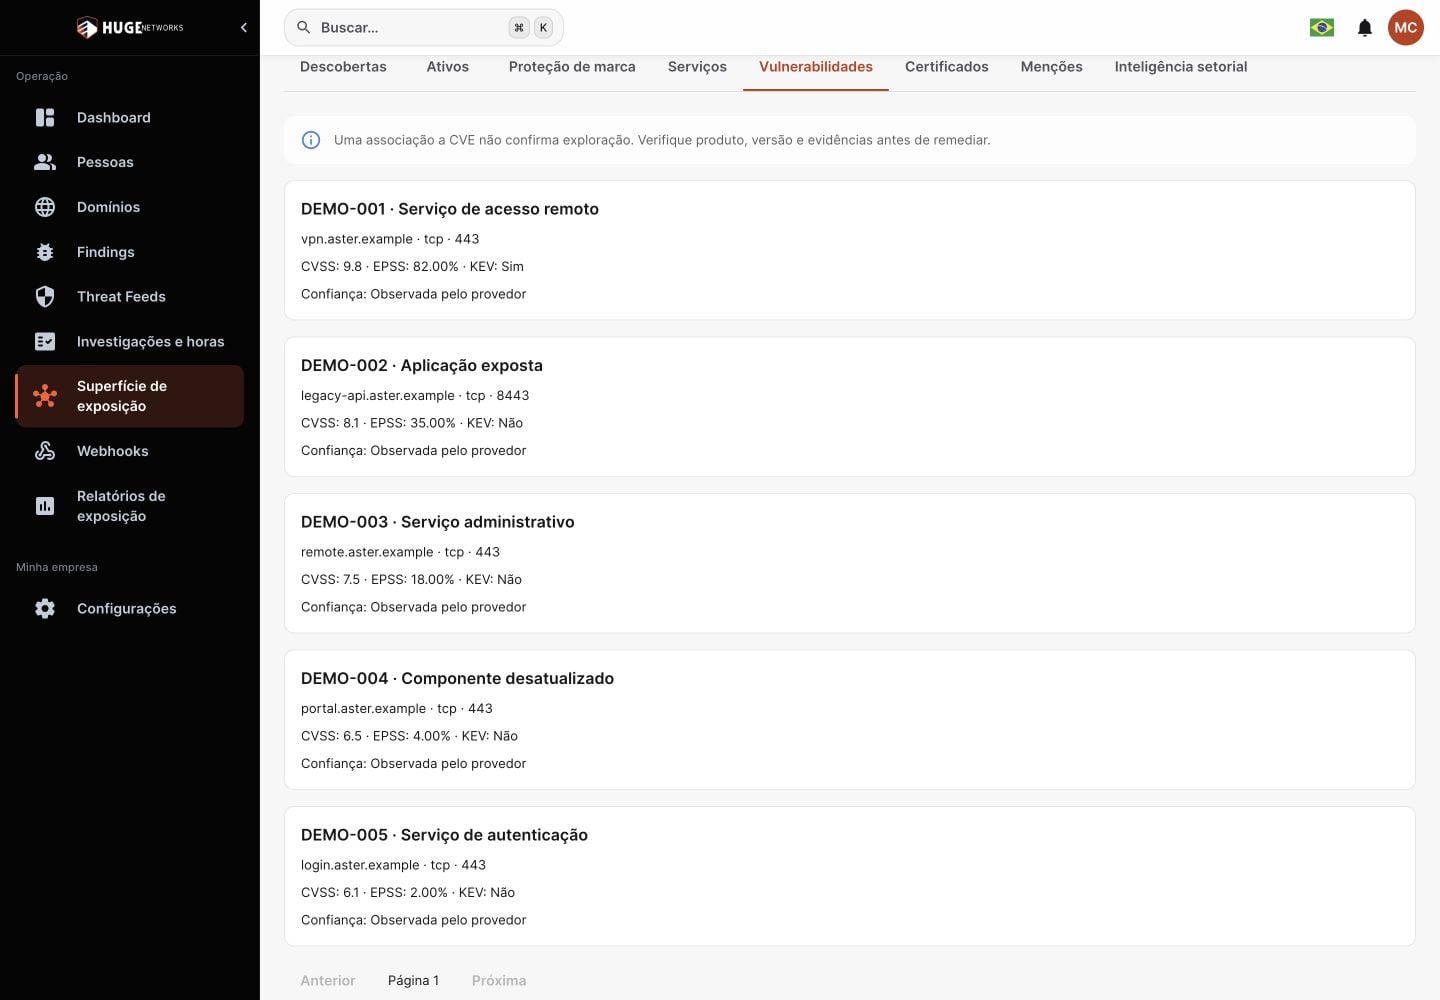
Task: Switch to the Menções tab
Action: [x=1052, y=67]
